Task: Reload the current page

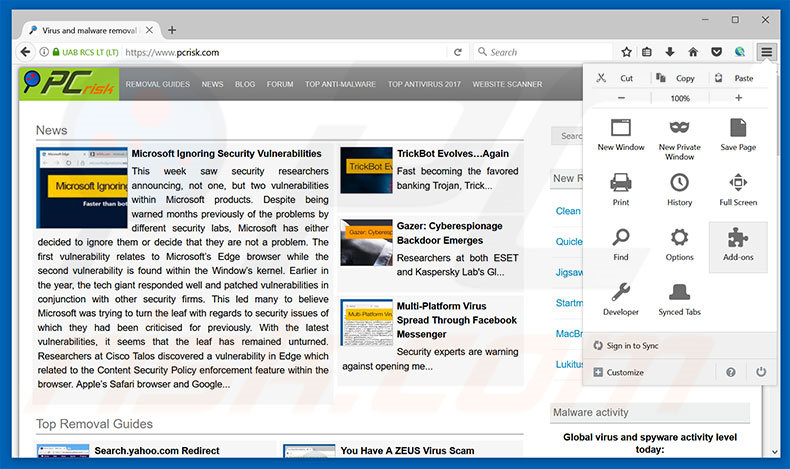Action: 457,52
